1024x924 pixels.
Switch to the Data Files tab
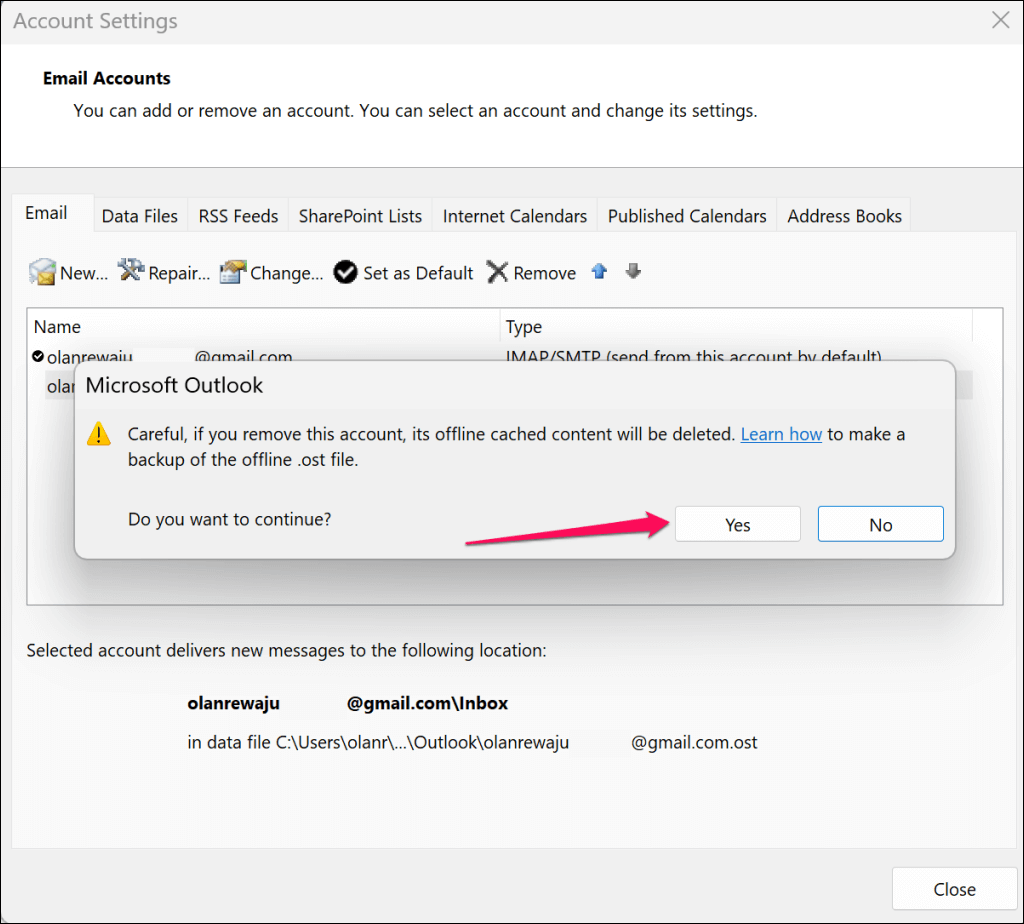pyautogui.click(x=140, y=216)
